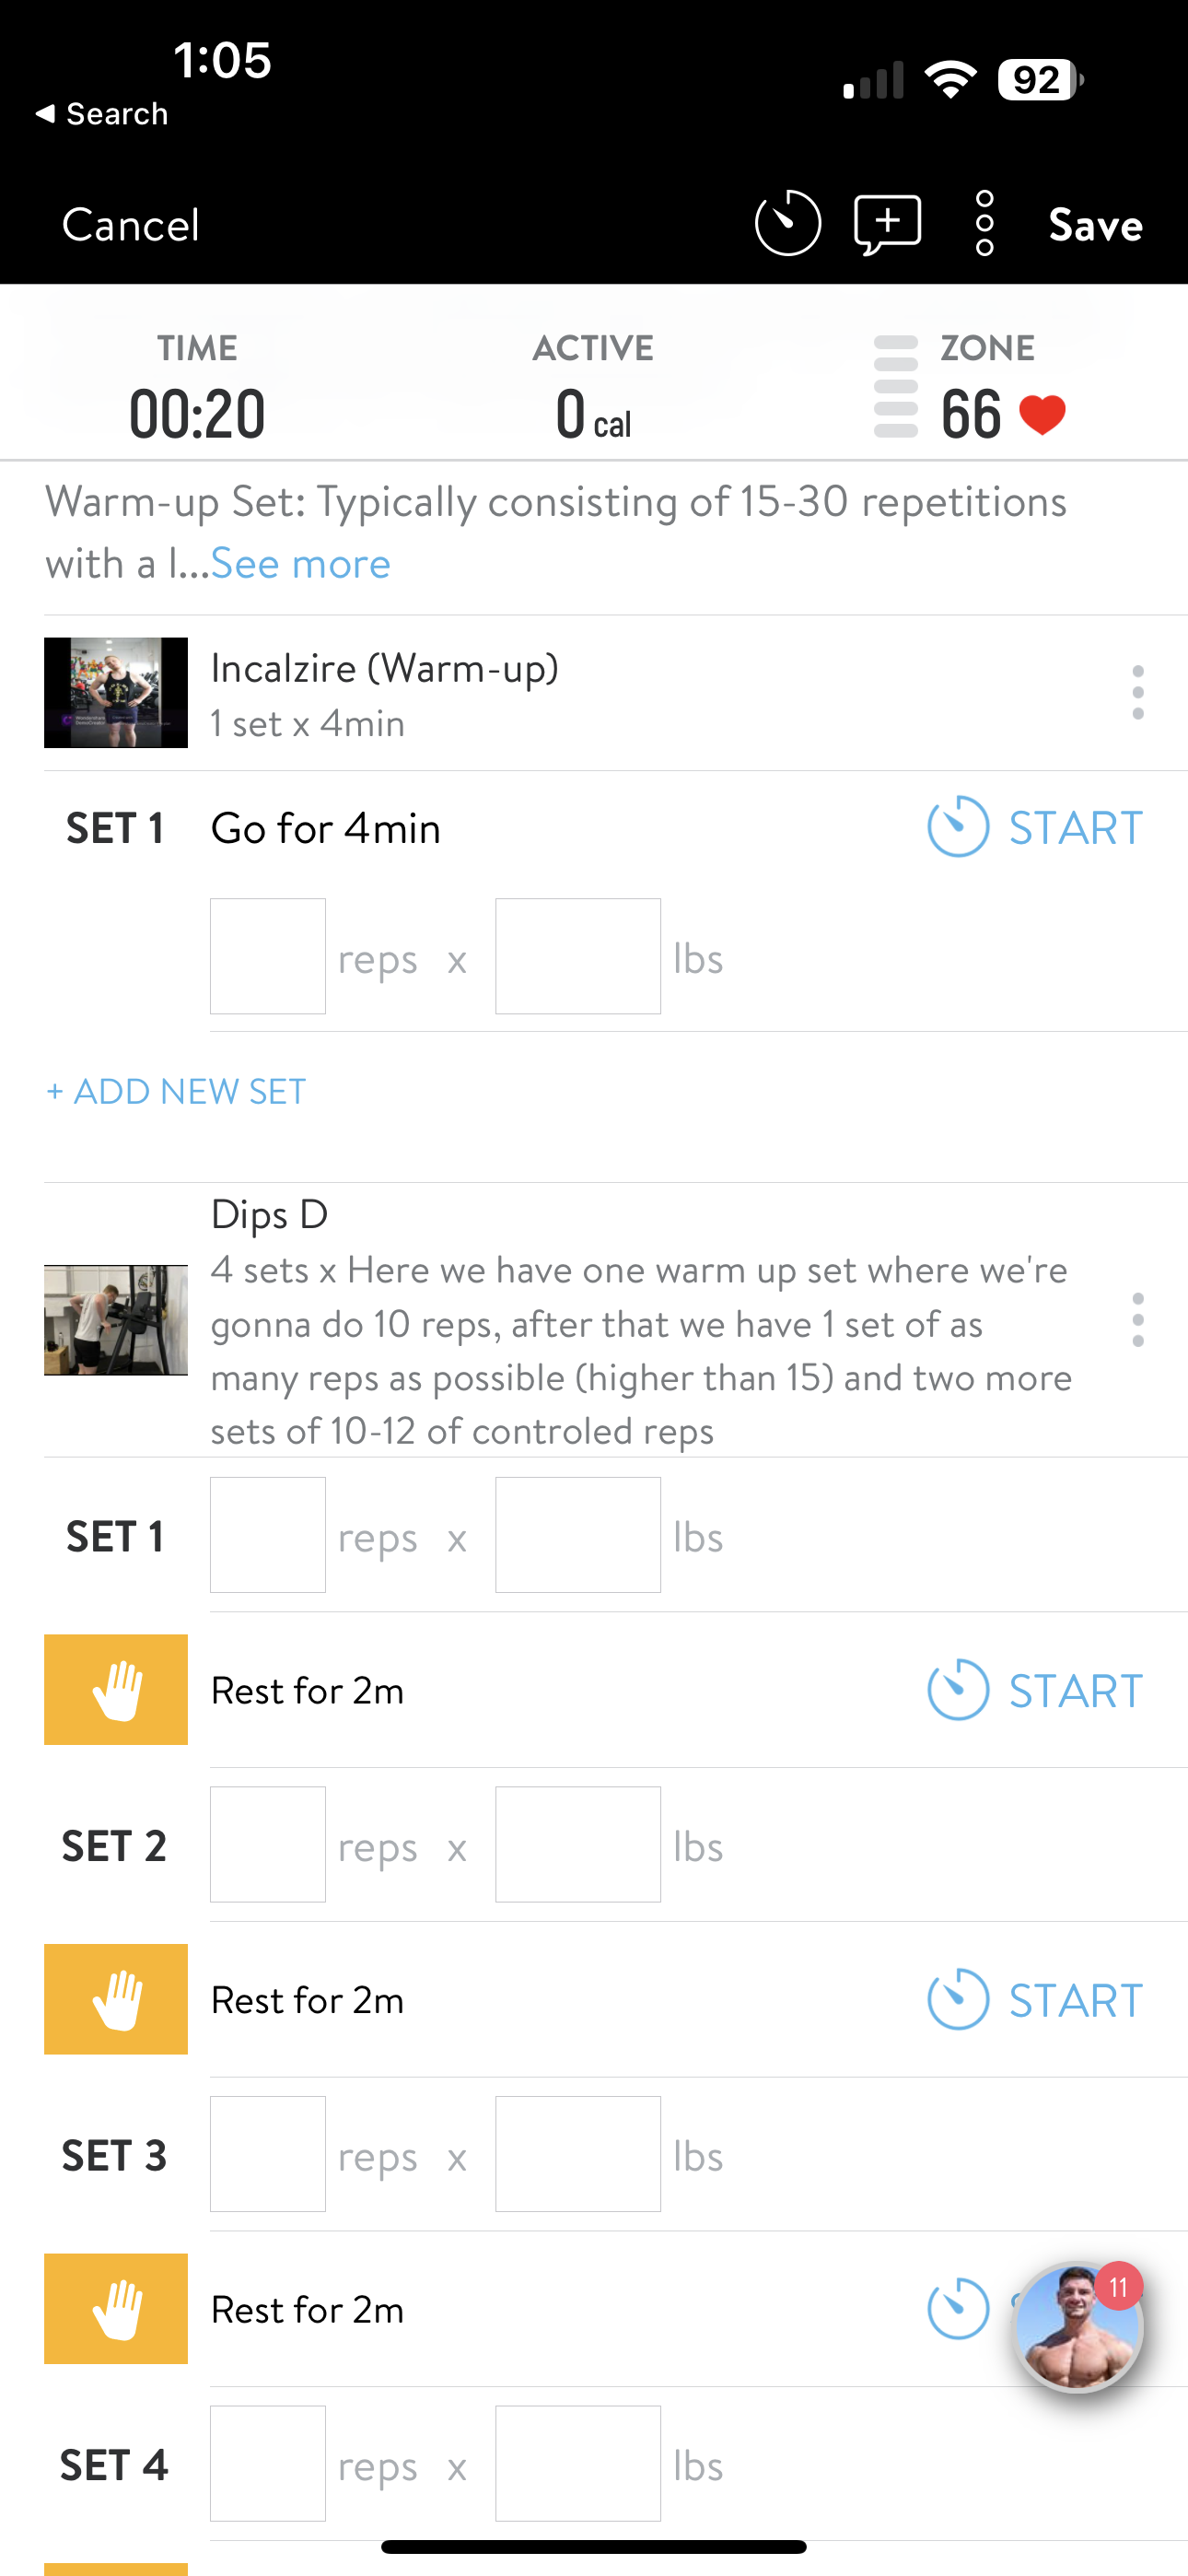Tap the heart rate zone indicator
The width and height of the screenshot is (1188, 2576).
pos(970,390)
